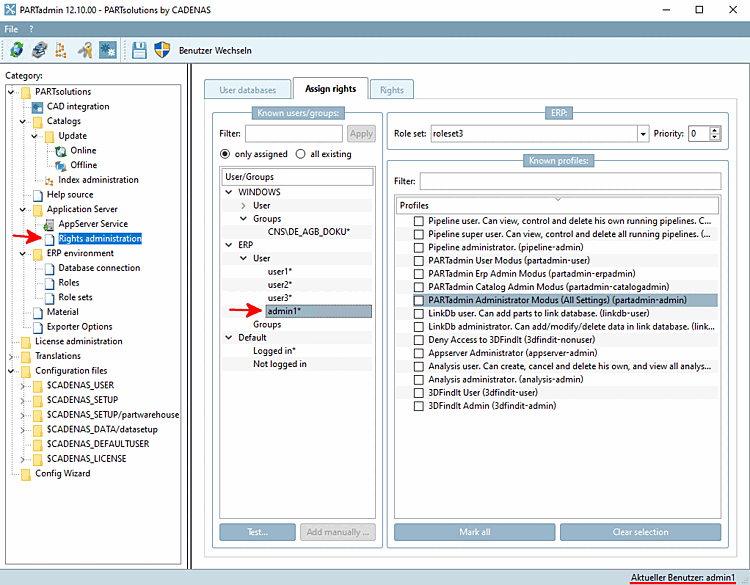The height and width of the screenshot is (585, 750).
Task: Switch to the User databases tab
Action: click(247, 90)
